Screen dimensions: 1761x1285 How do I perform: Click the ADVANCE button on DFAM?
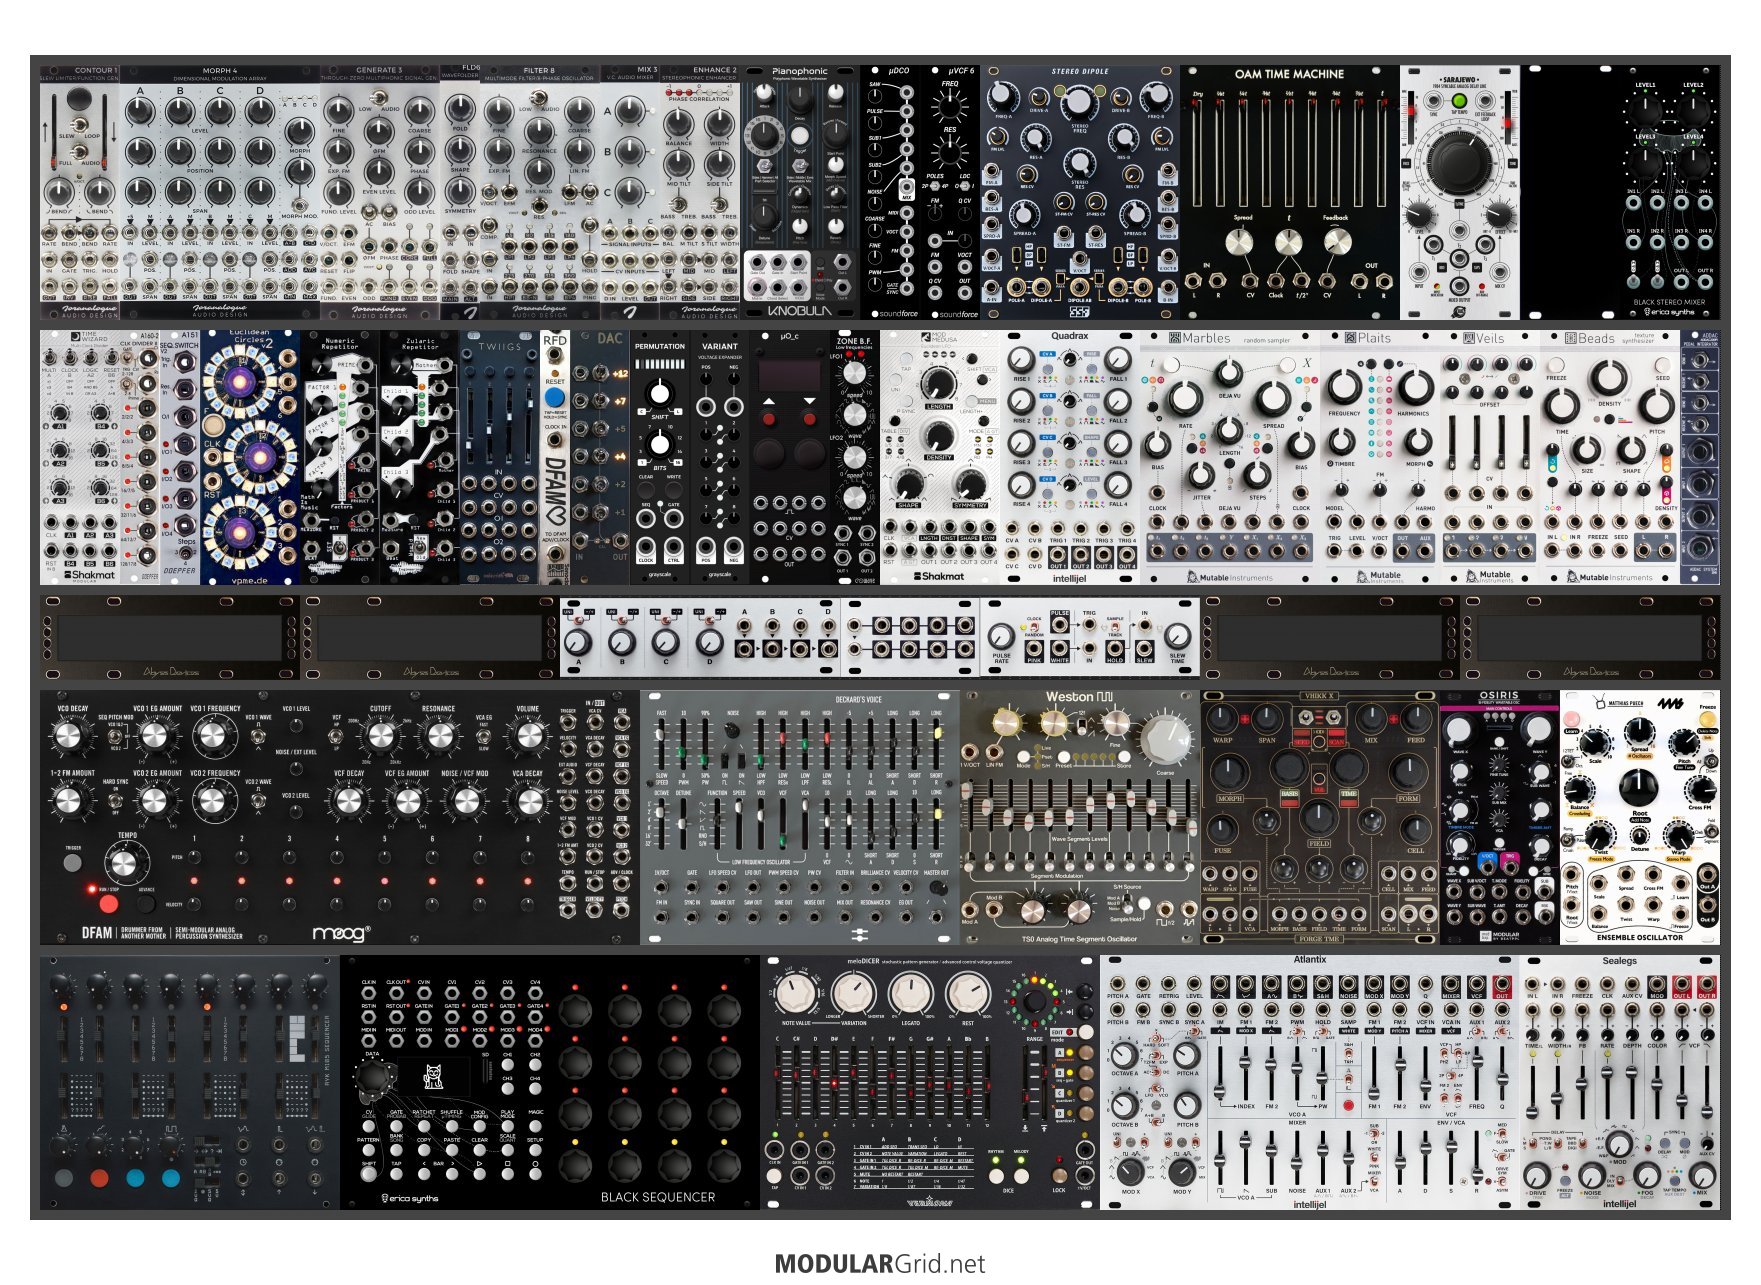pyautogui.click(x=146, y=904)
